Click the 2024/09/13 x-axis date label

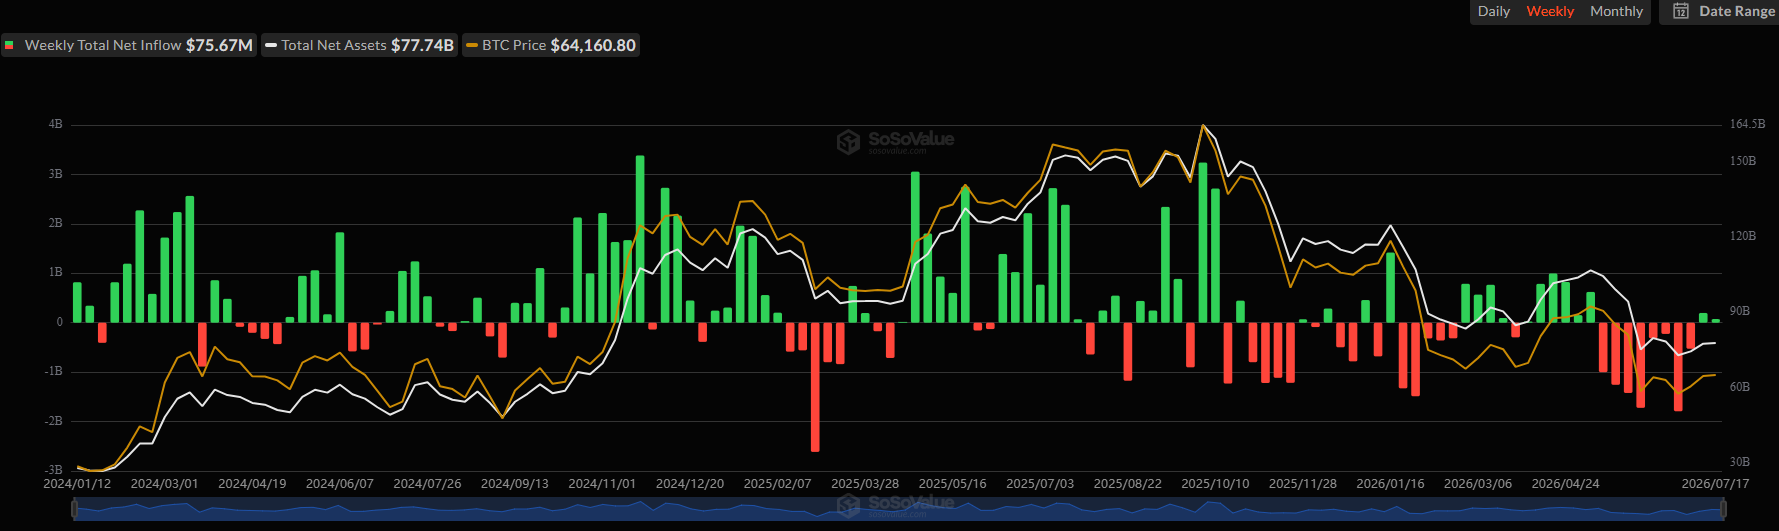[514, 484]
